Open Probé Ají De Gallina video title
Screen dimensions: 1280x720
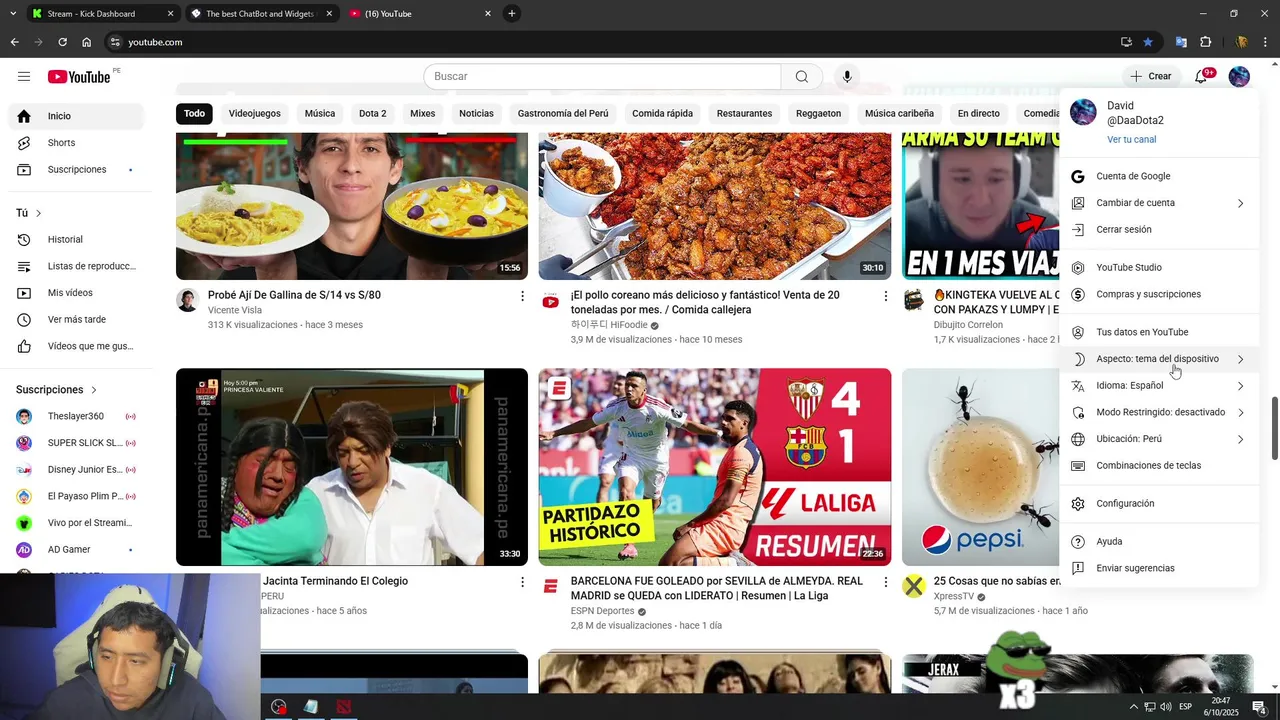(x=294, y=295)
